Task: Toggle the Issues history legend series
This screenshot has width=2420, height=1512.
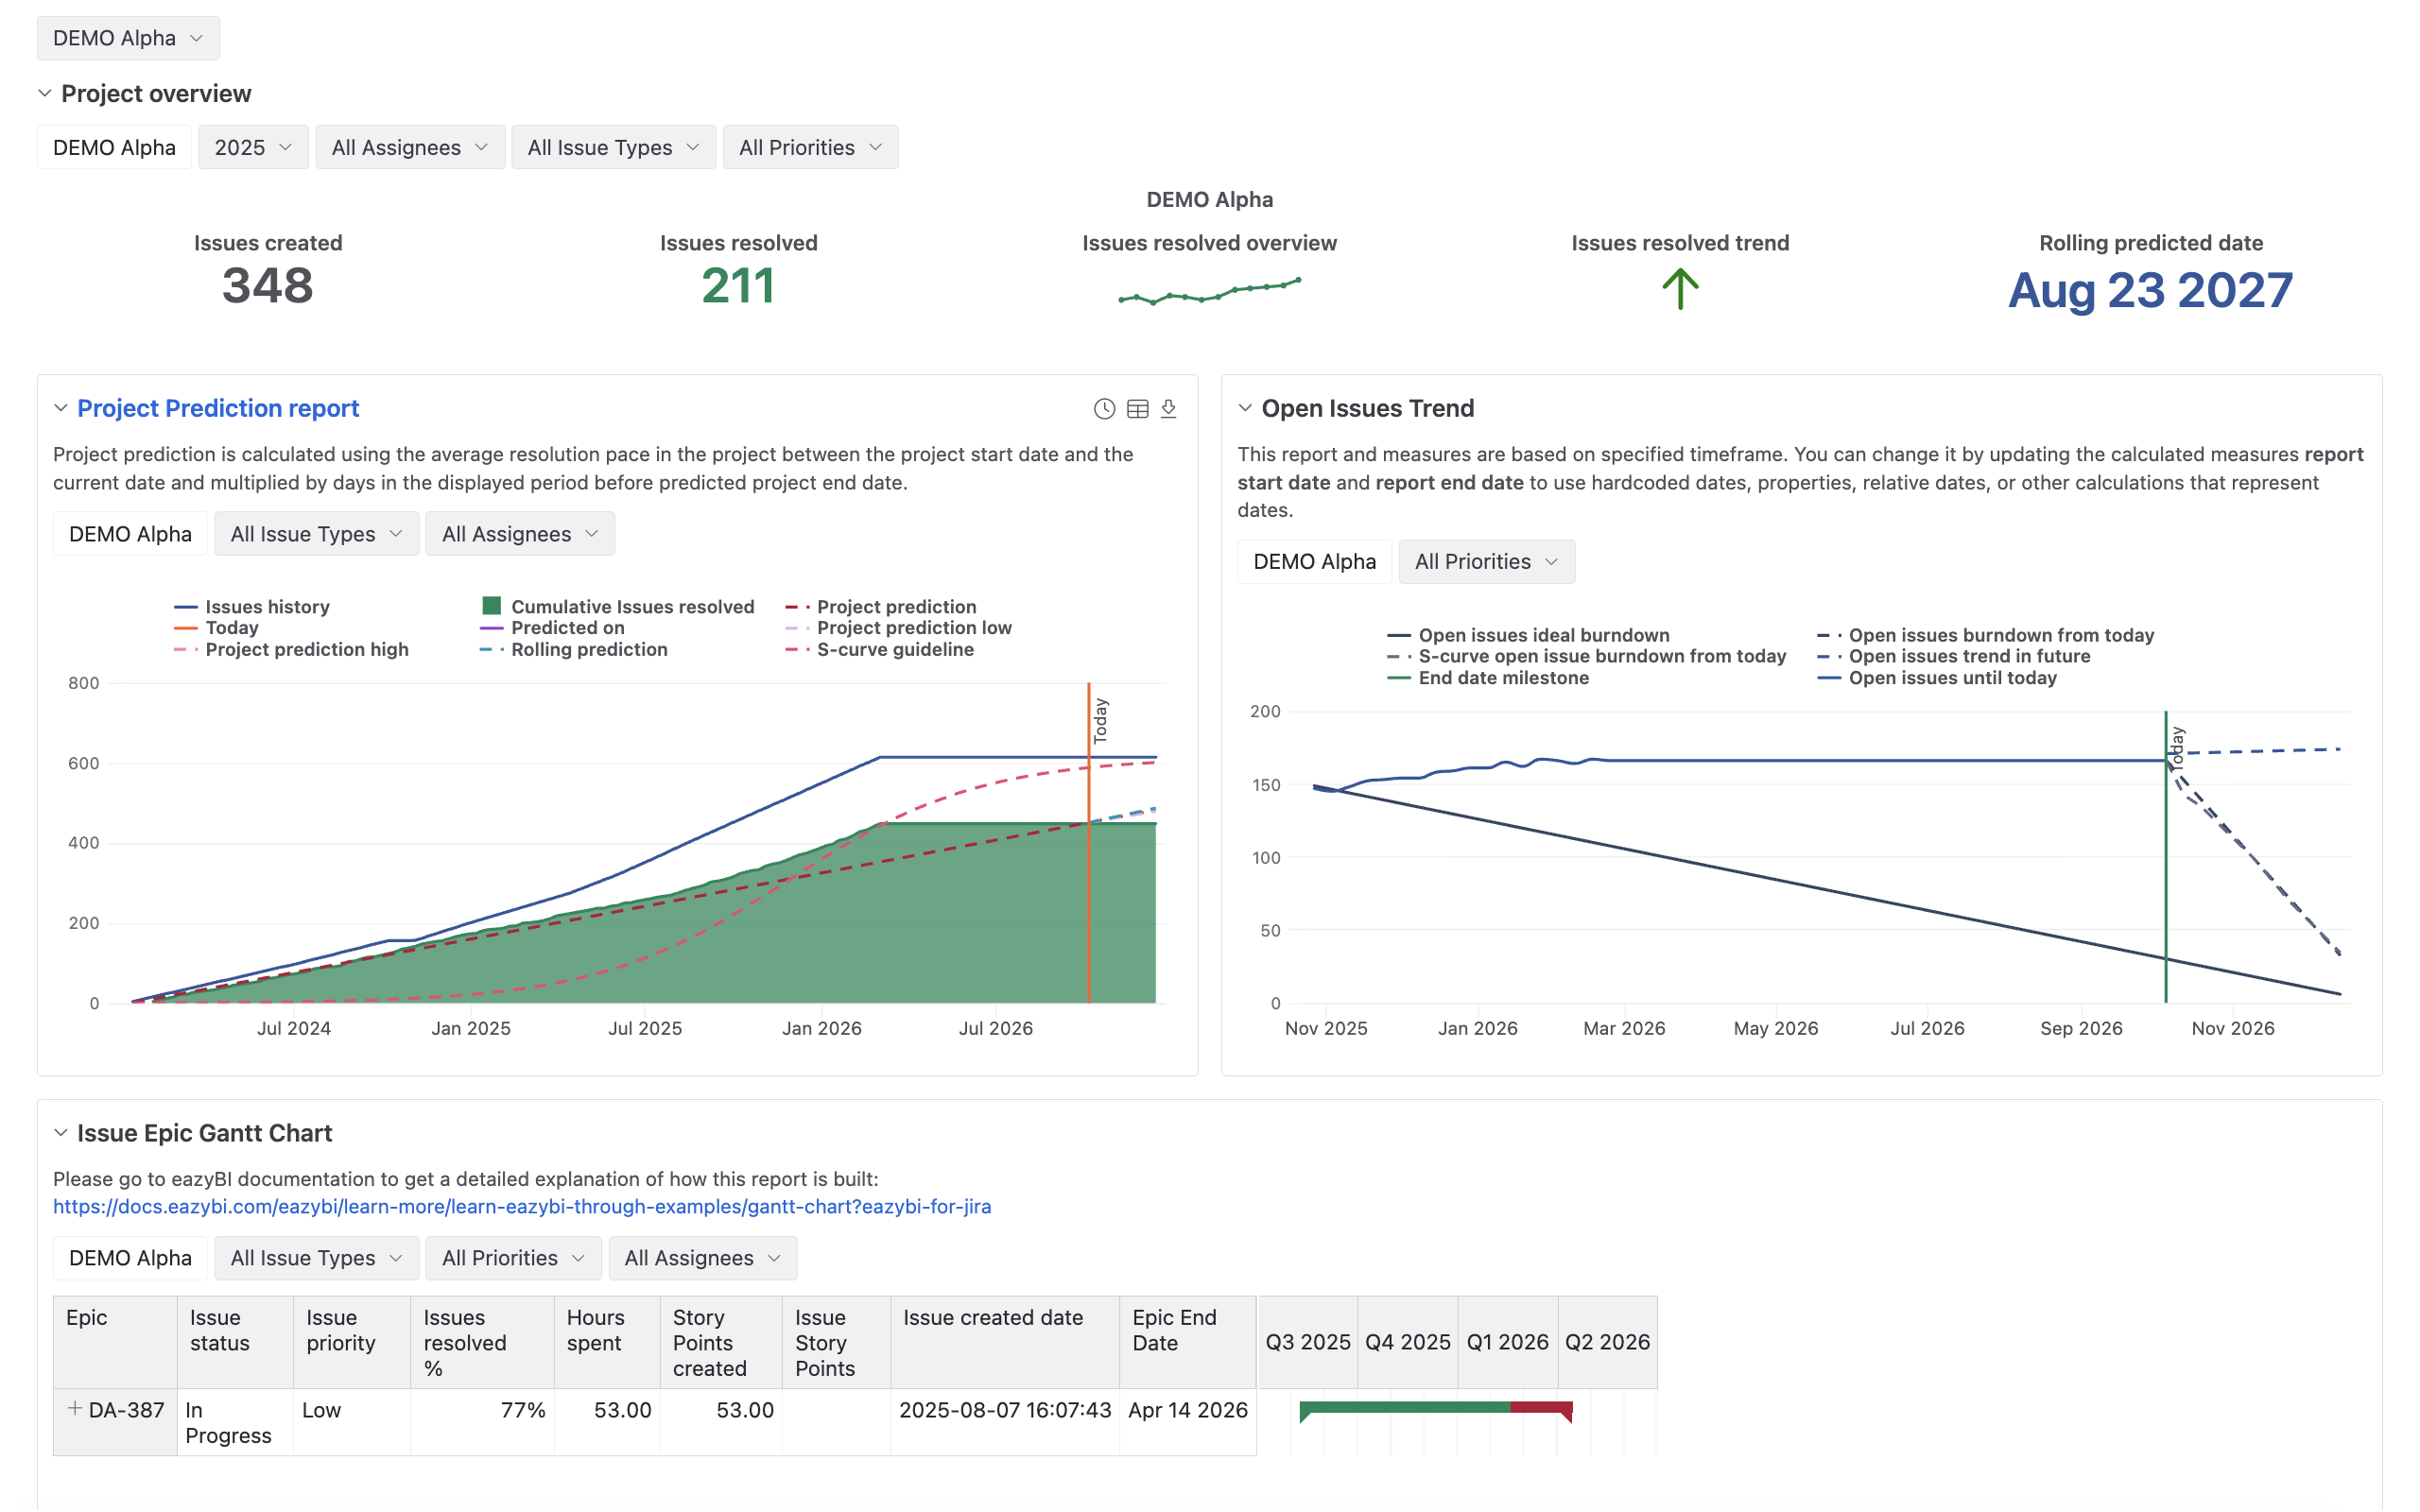Action: (x=252, y=607)
